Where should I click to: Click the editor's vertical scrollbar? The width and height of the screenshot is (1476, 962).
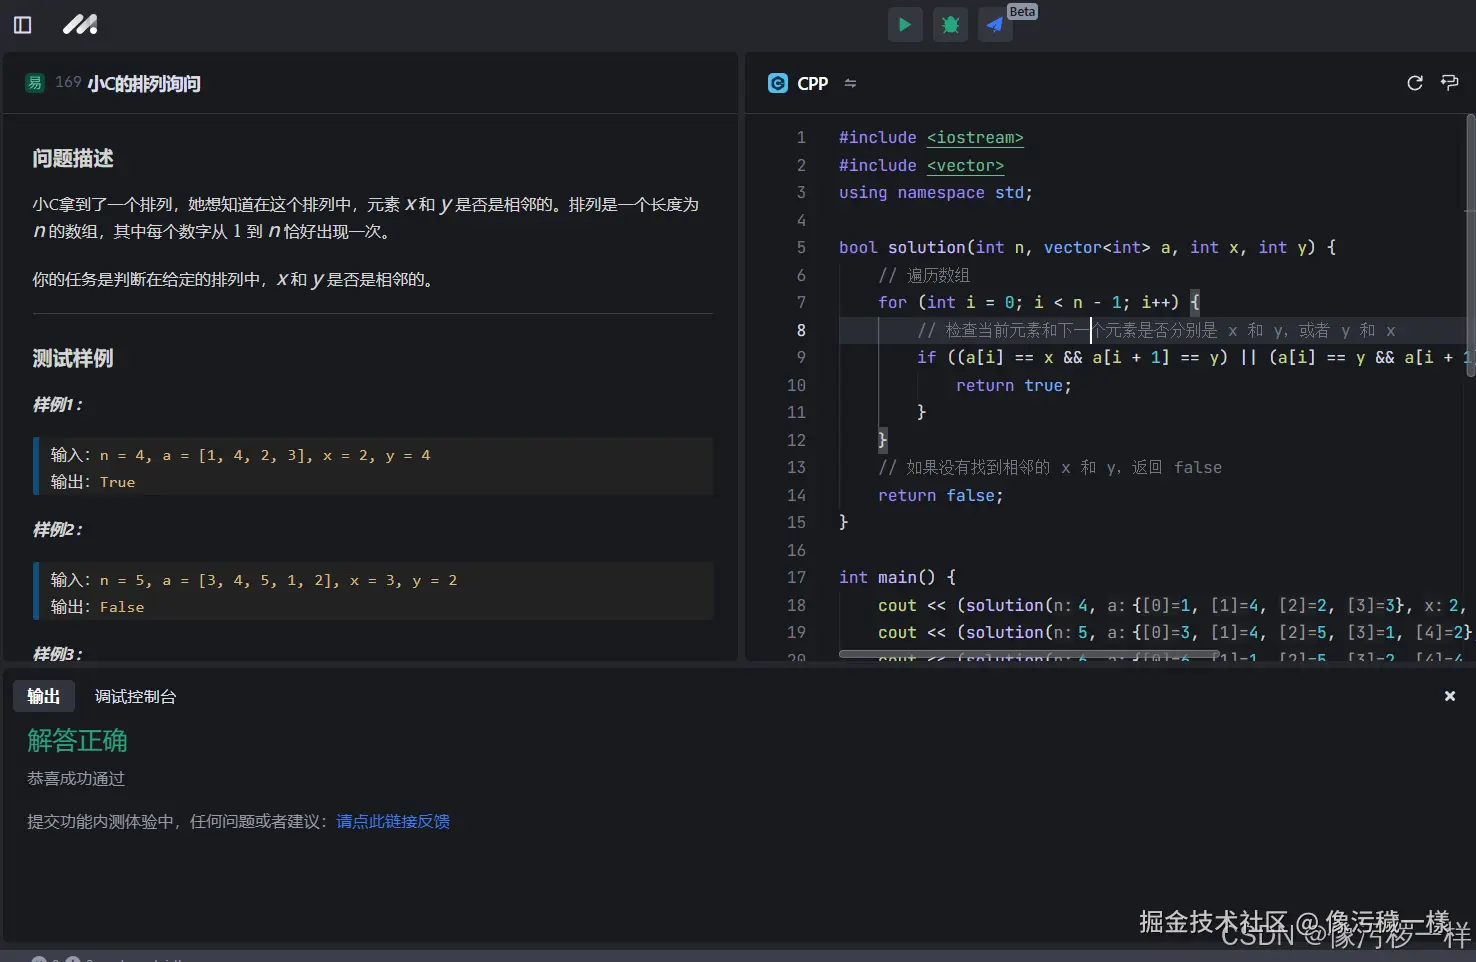(1470, 245)
